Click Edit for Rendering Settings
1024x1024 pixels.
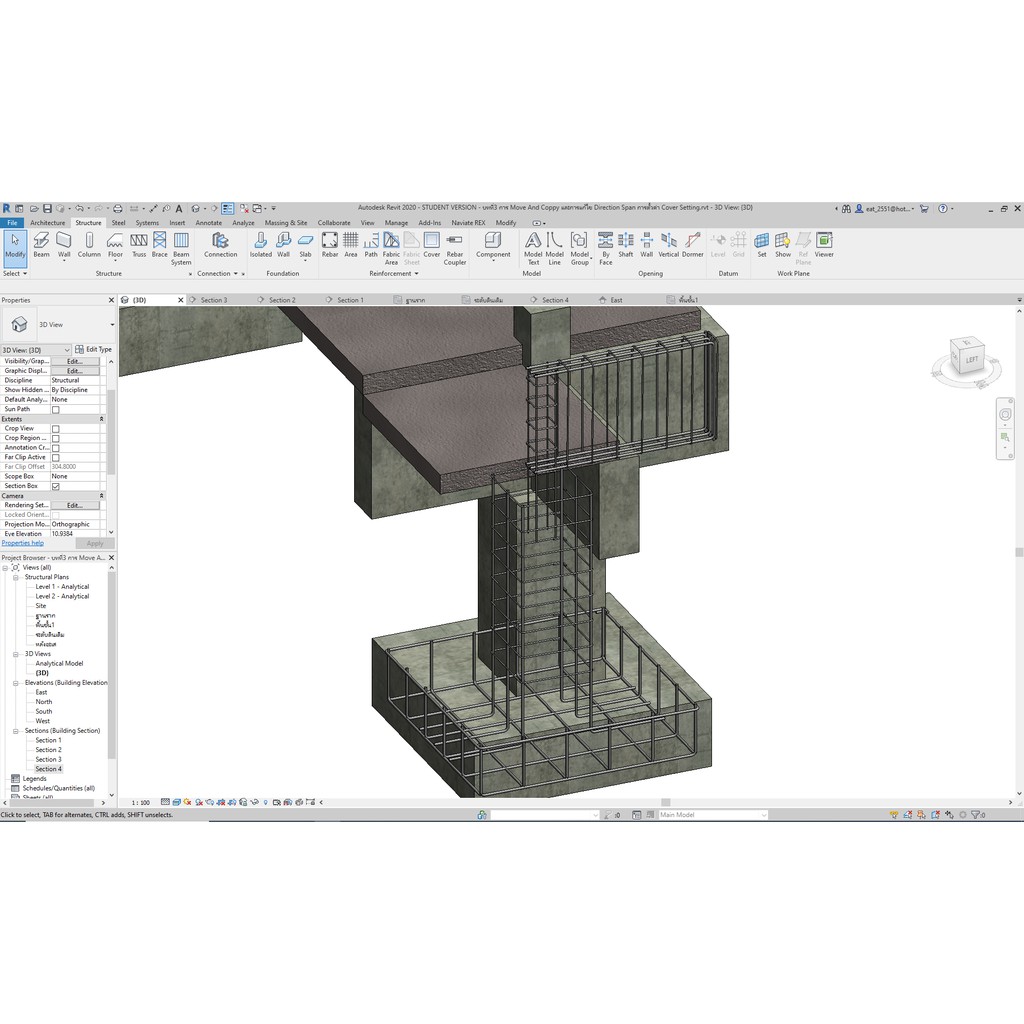pyautogui.click(x=75, y=505)
